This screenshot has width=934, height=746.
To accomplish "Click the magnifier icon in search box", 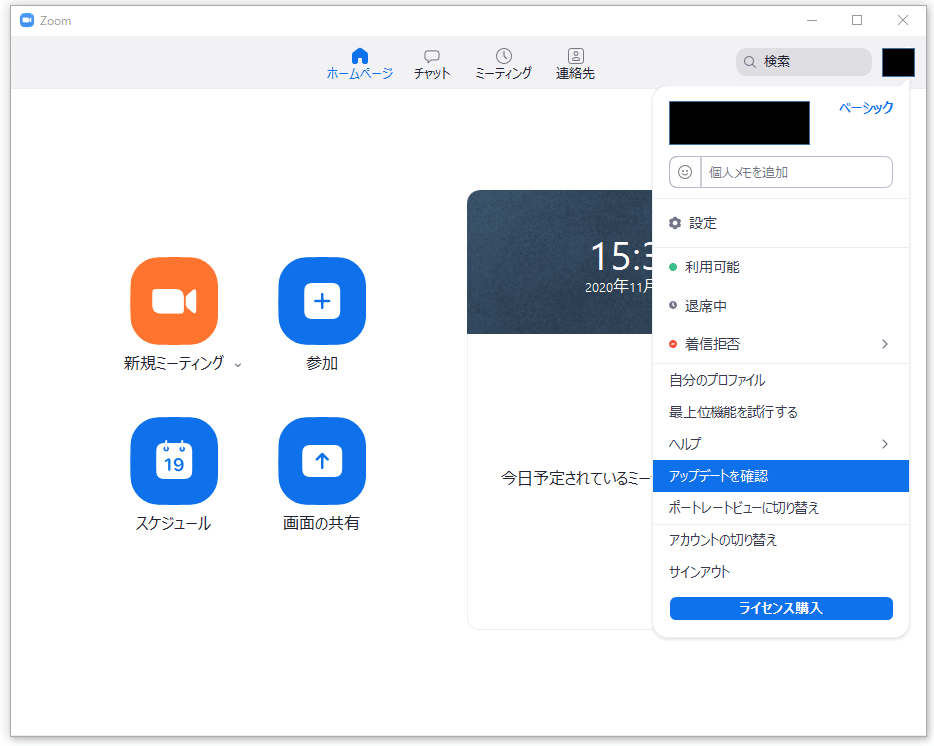I will point(750,62).
